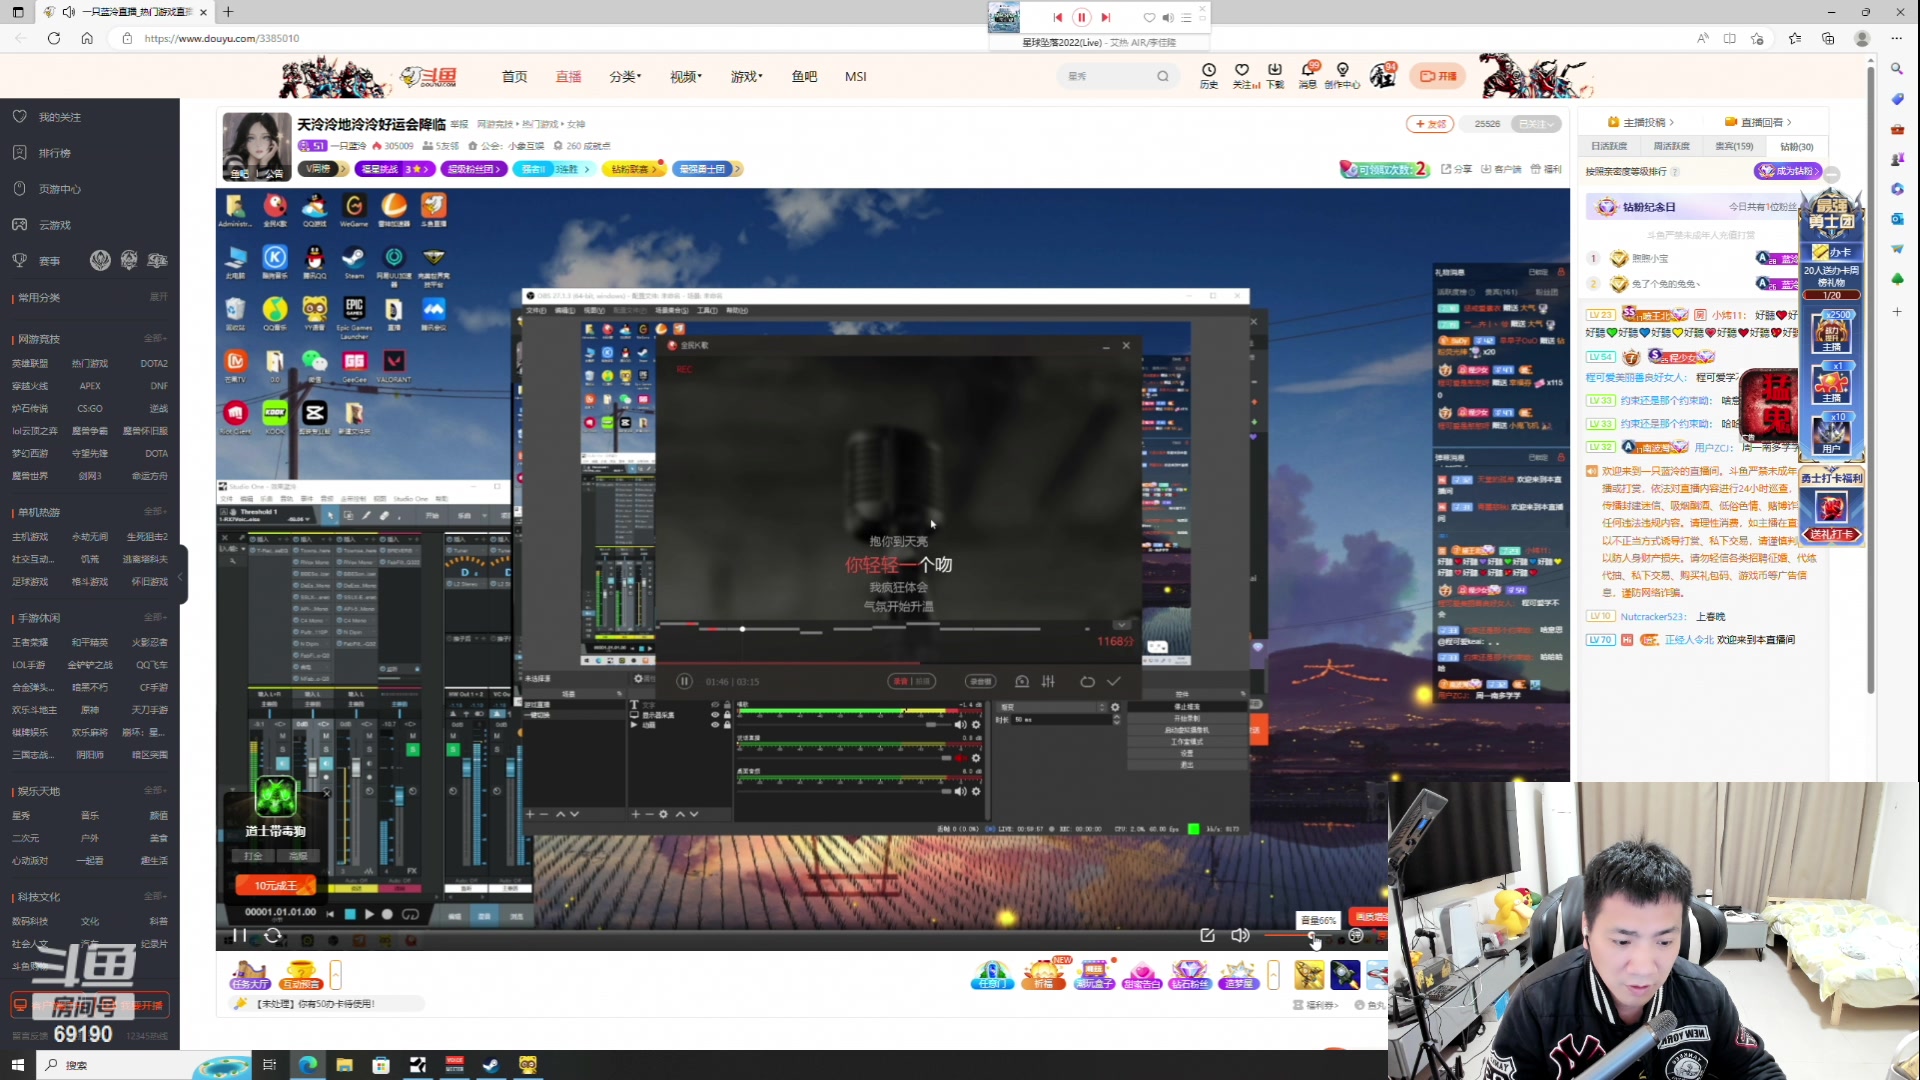Viewport: 1920px width, 1080px height.
Task: Click the 客户端 client download link
Action: (x=1501, y=169)
